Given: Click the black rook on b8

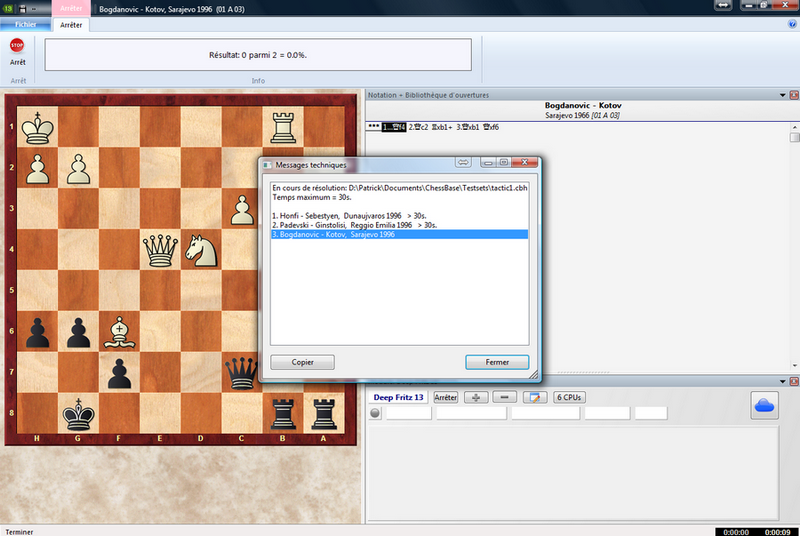Looking at the screenshot, I should point(283,414).
